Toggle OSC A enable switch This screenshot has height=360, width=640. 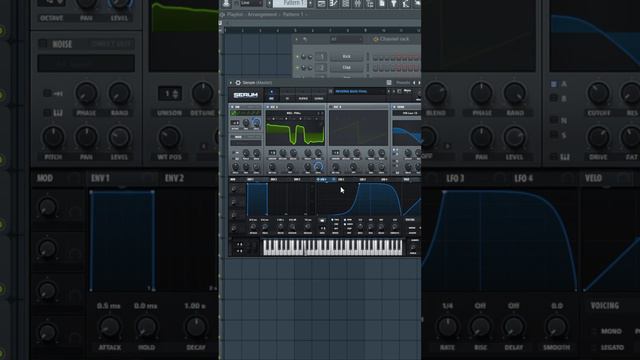(x=268, y=107)
